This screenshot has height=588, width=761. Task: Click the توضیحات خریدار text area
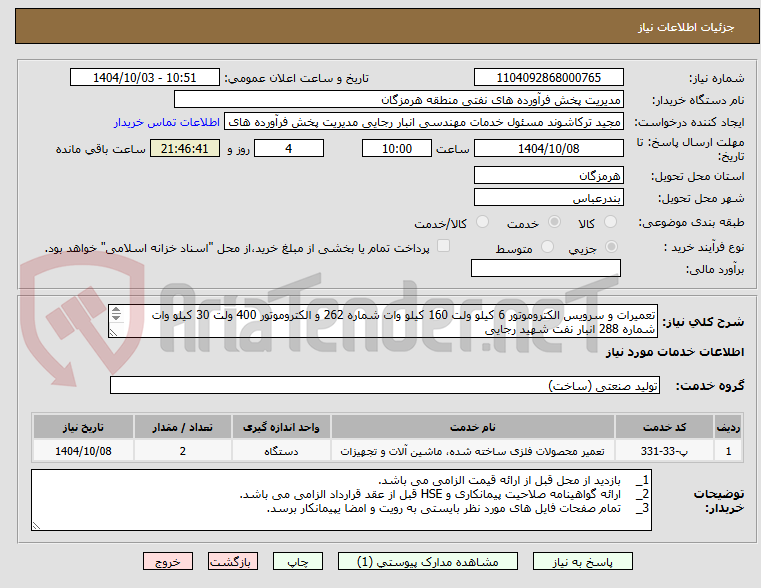tap(341, 500)
